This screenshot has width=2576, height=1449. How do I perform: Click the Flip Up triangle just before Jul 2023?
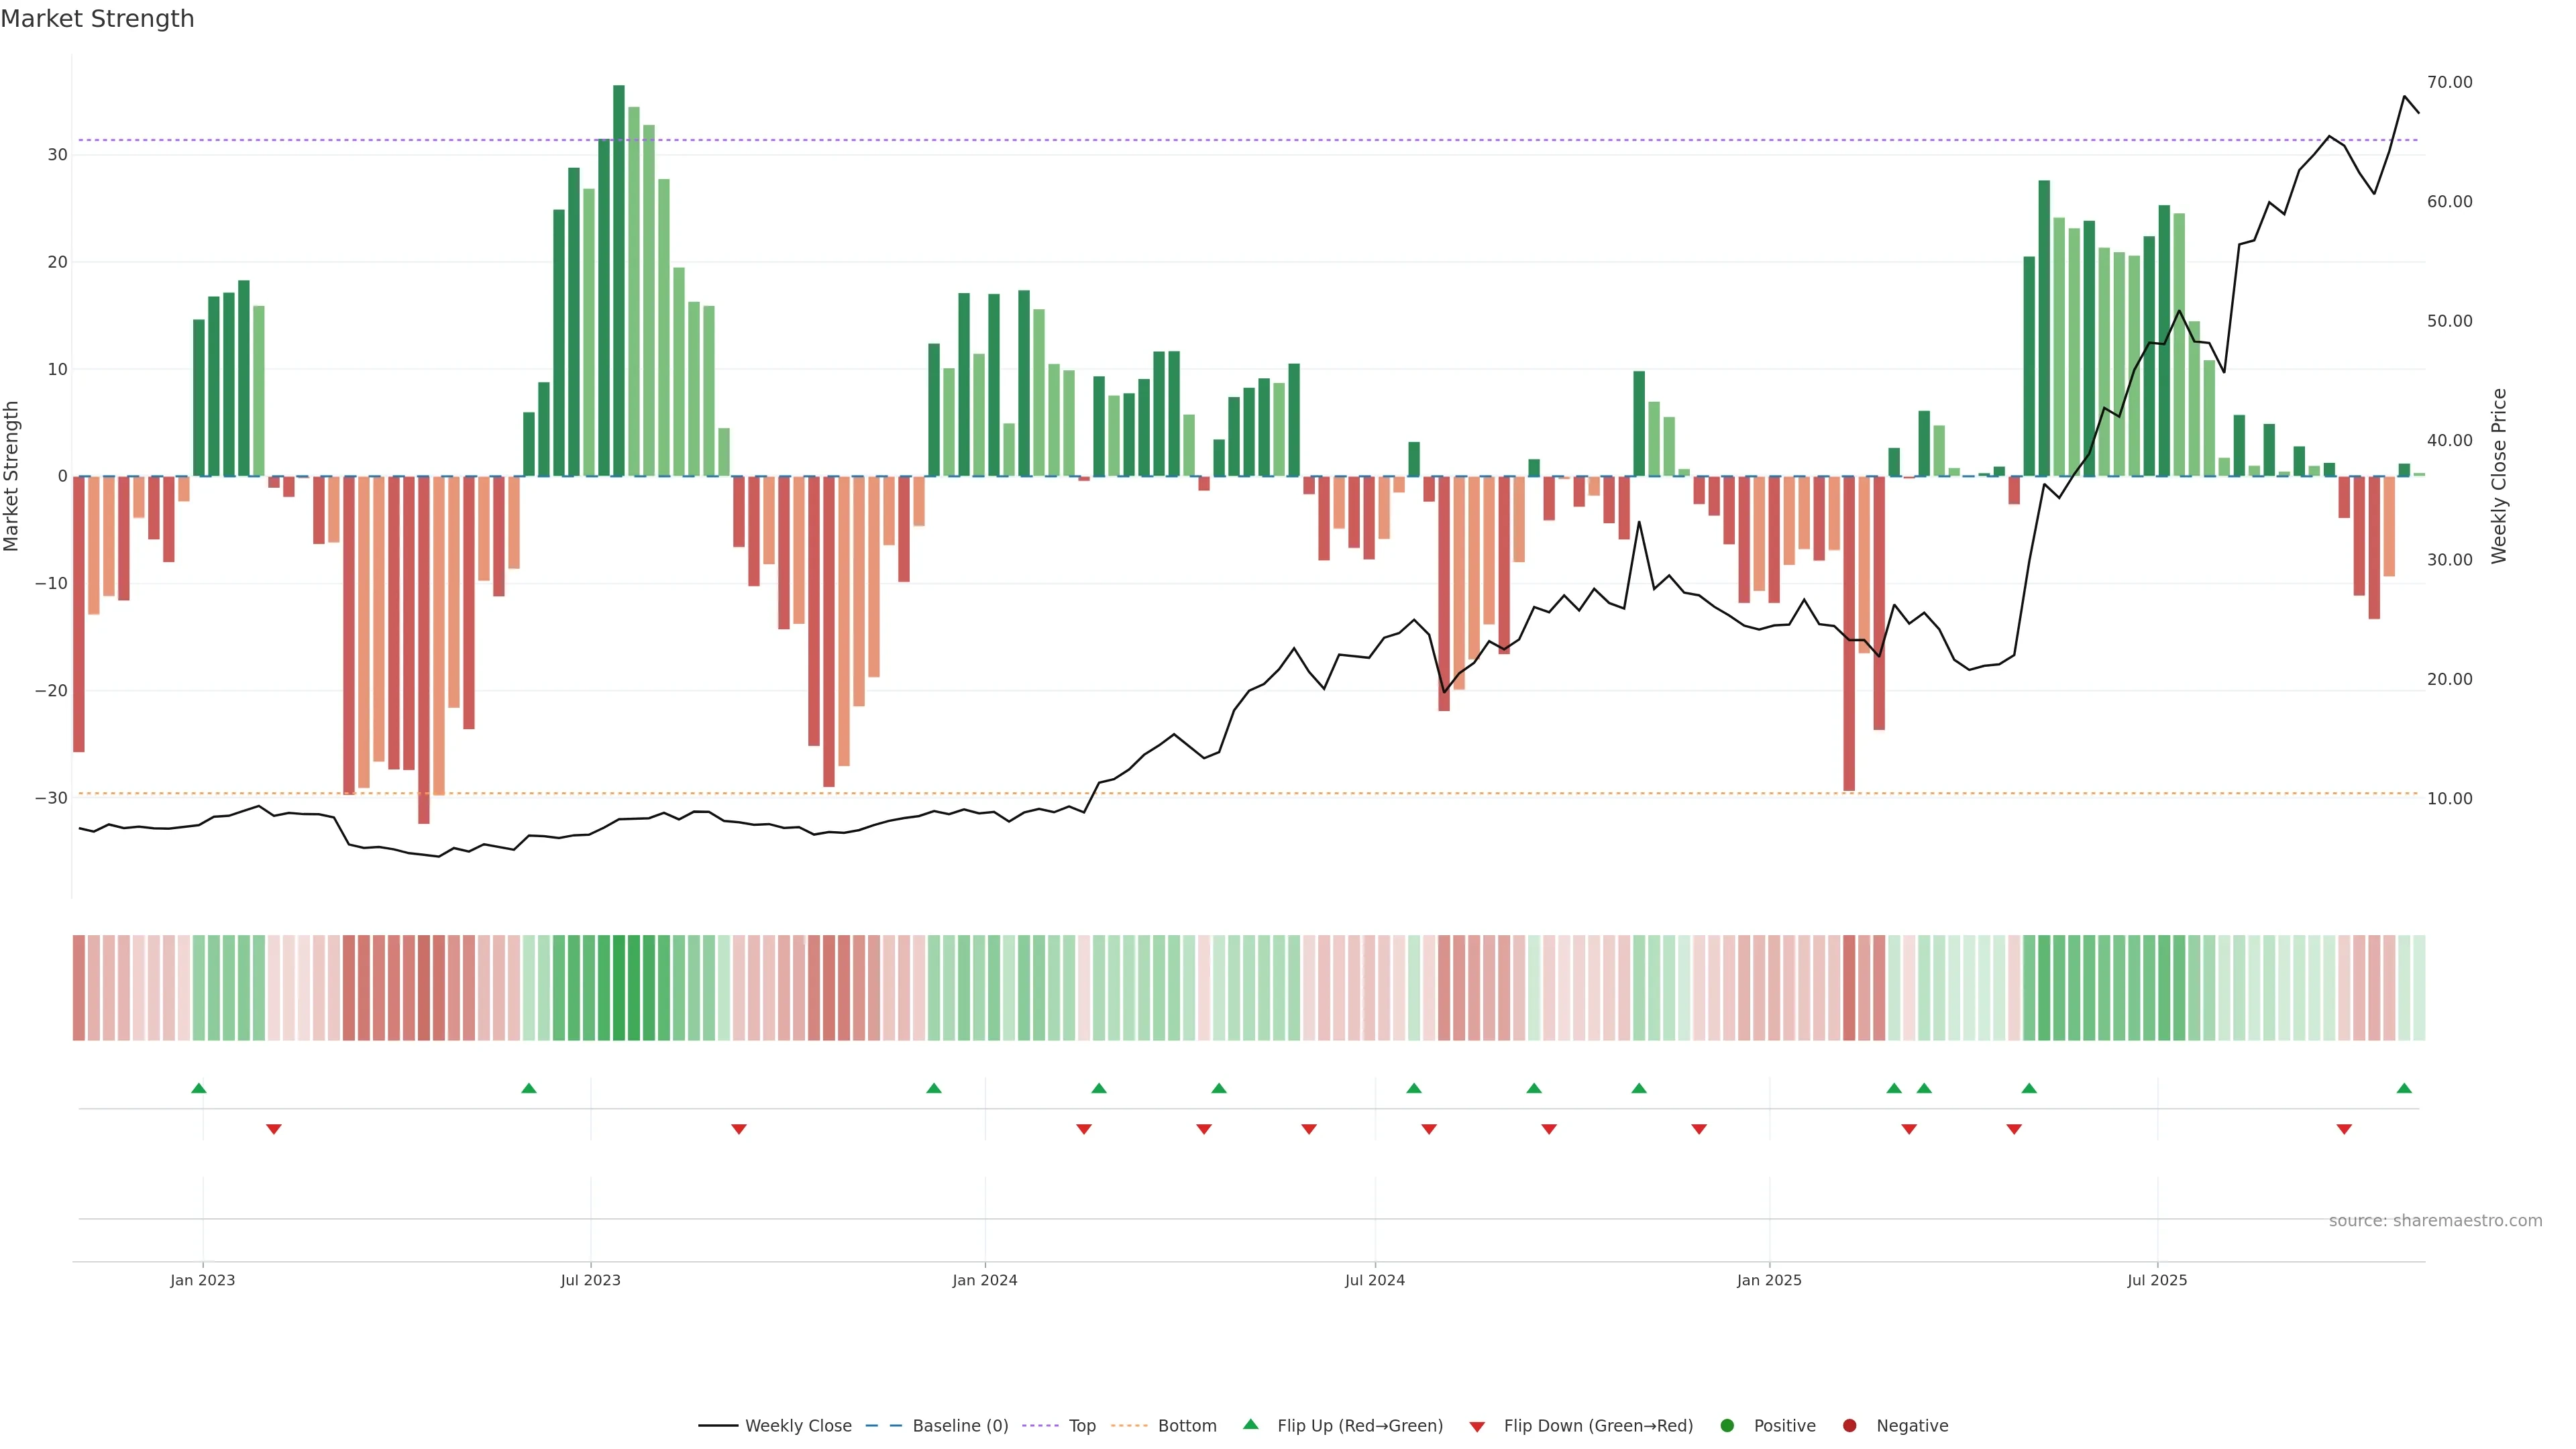point(529,1088)
